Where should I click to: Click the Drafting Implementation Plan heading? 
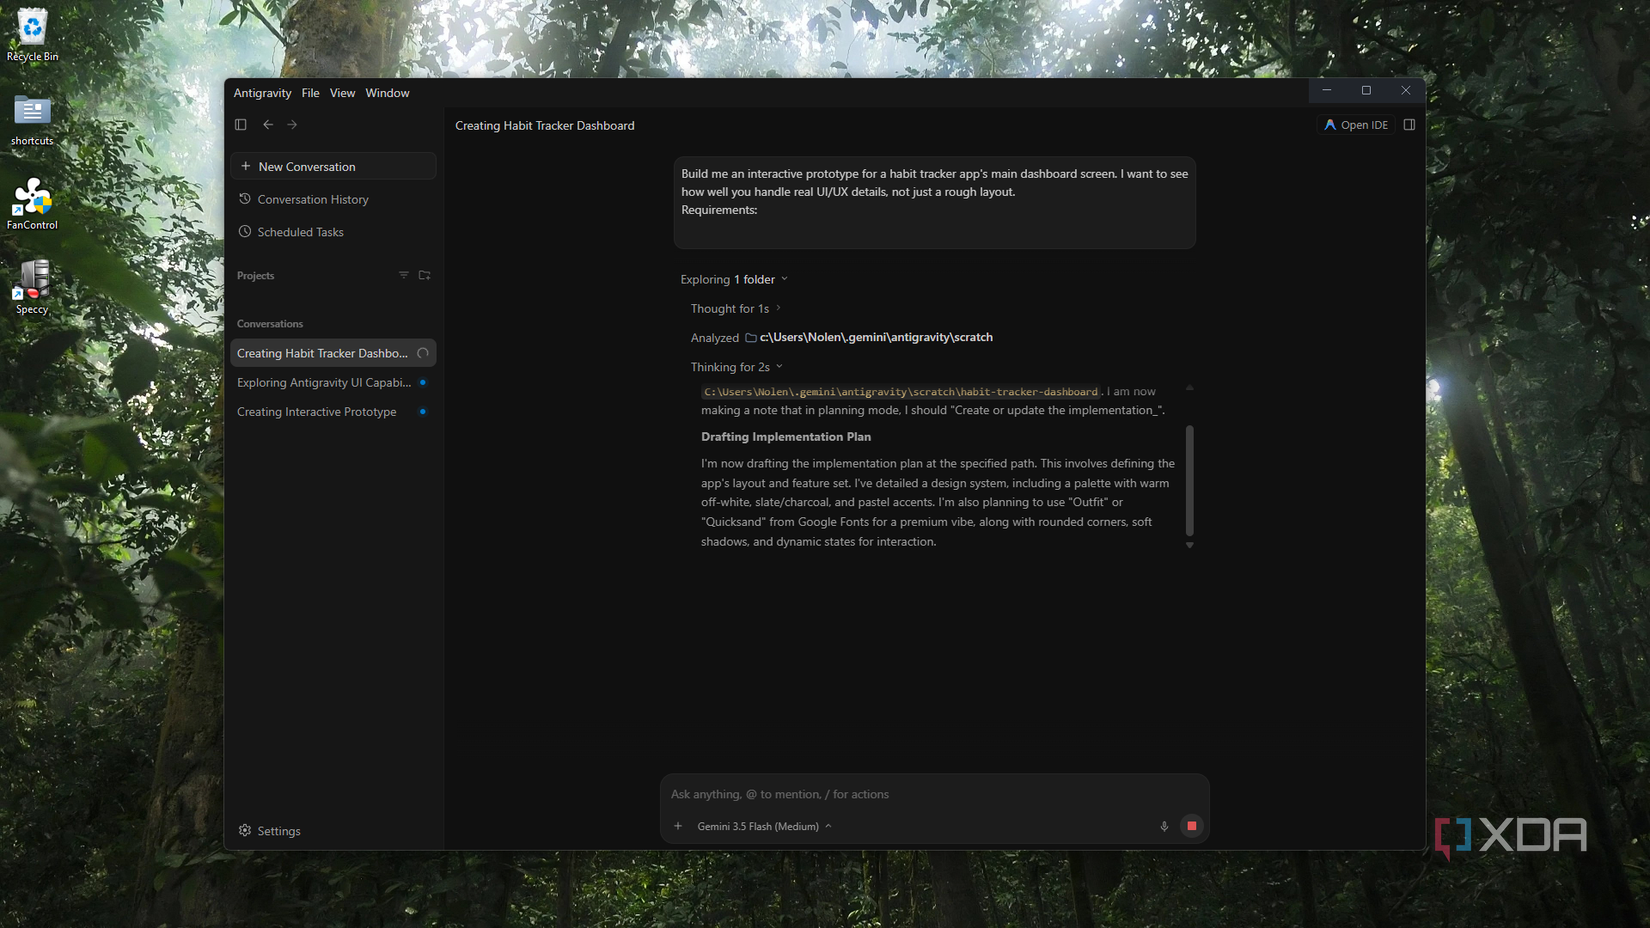786,437
